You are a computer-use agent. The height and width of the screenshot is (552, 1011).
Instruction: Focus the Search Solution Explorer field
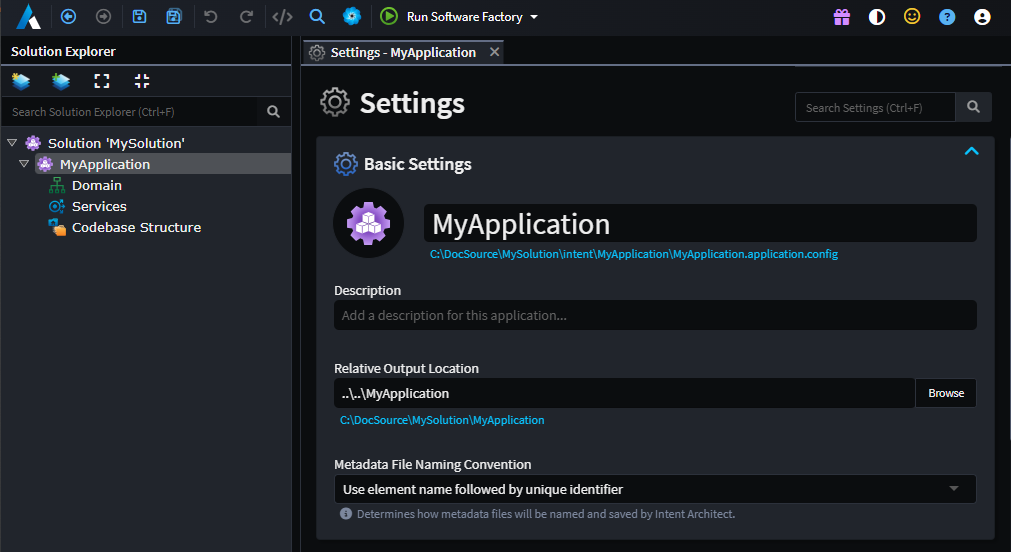131,112
